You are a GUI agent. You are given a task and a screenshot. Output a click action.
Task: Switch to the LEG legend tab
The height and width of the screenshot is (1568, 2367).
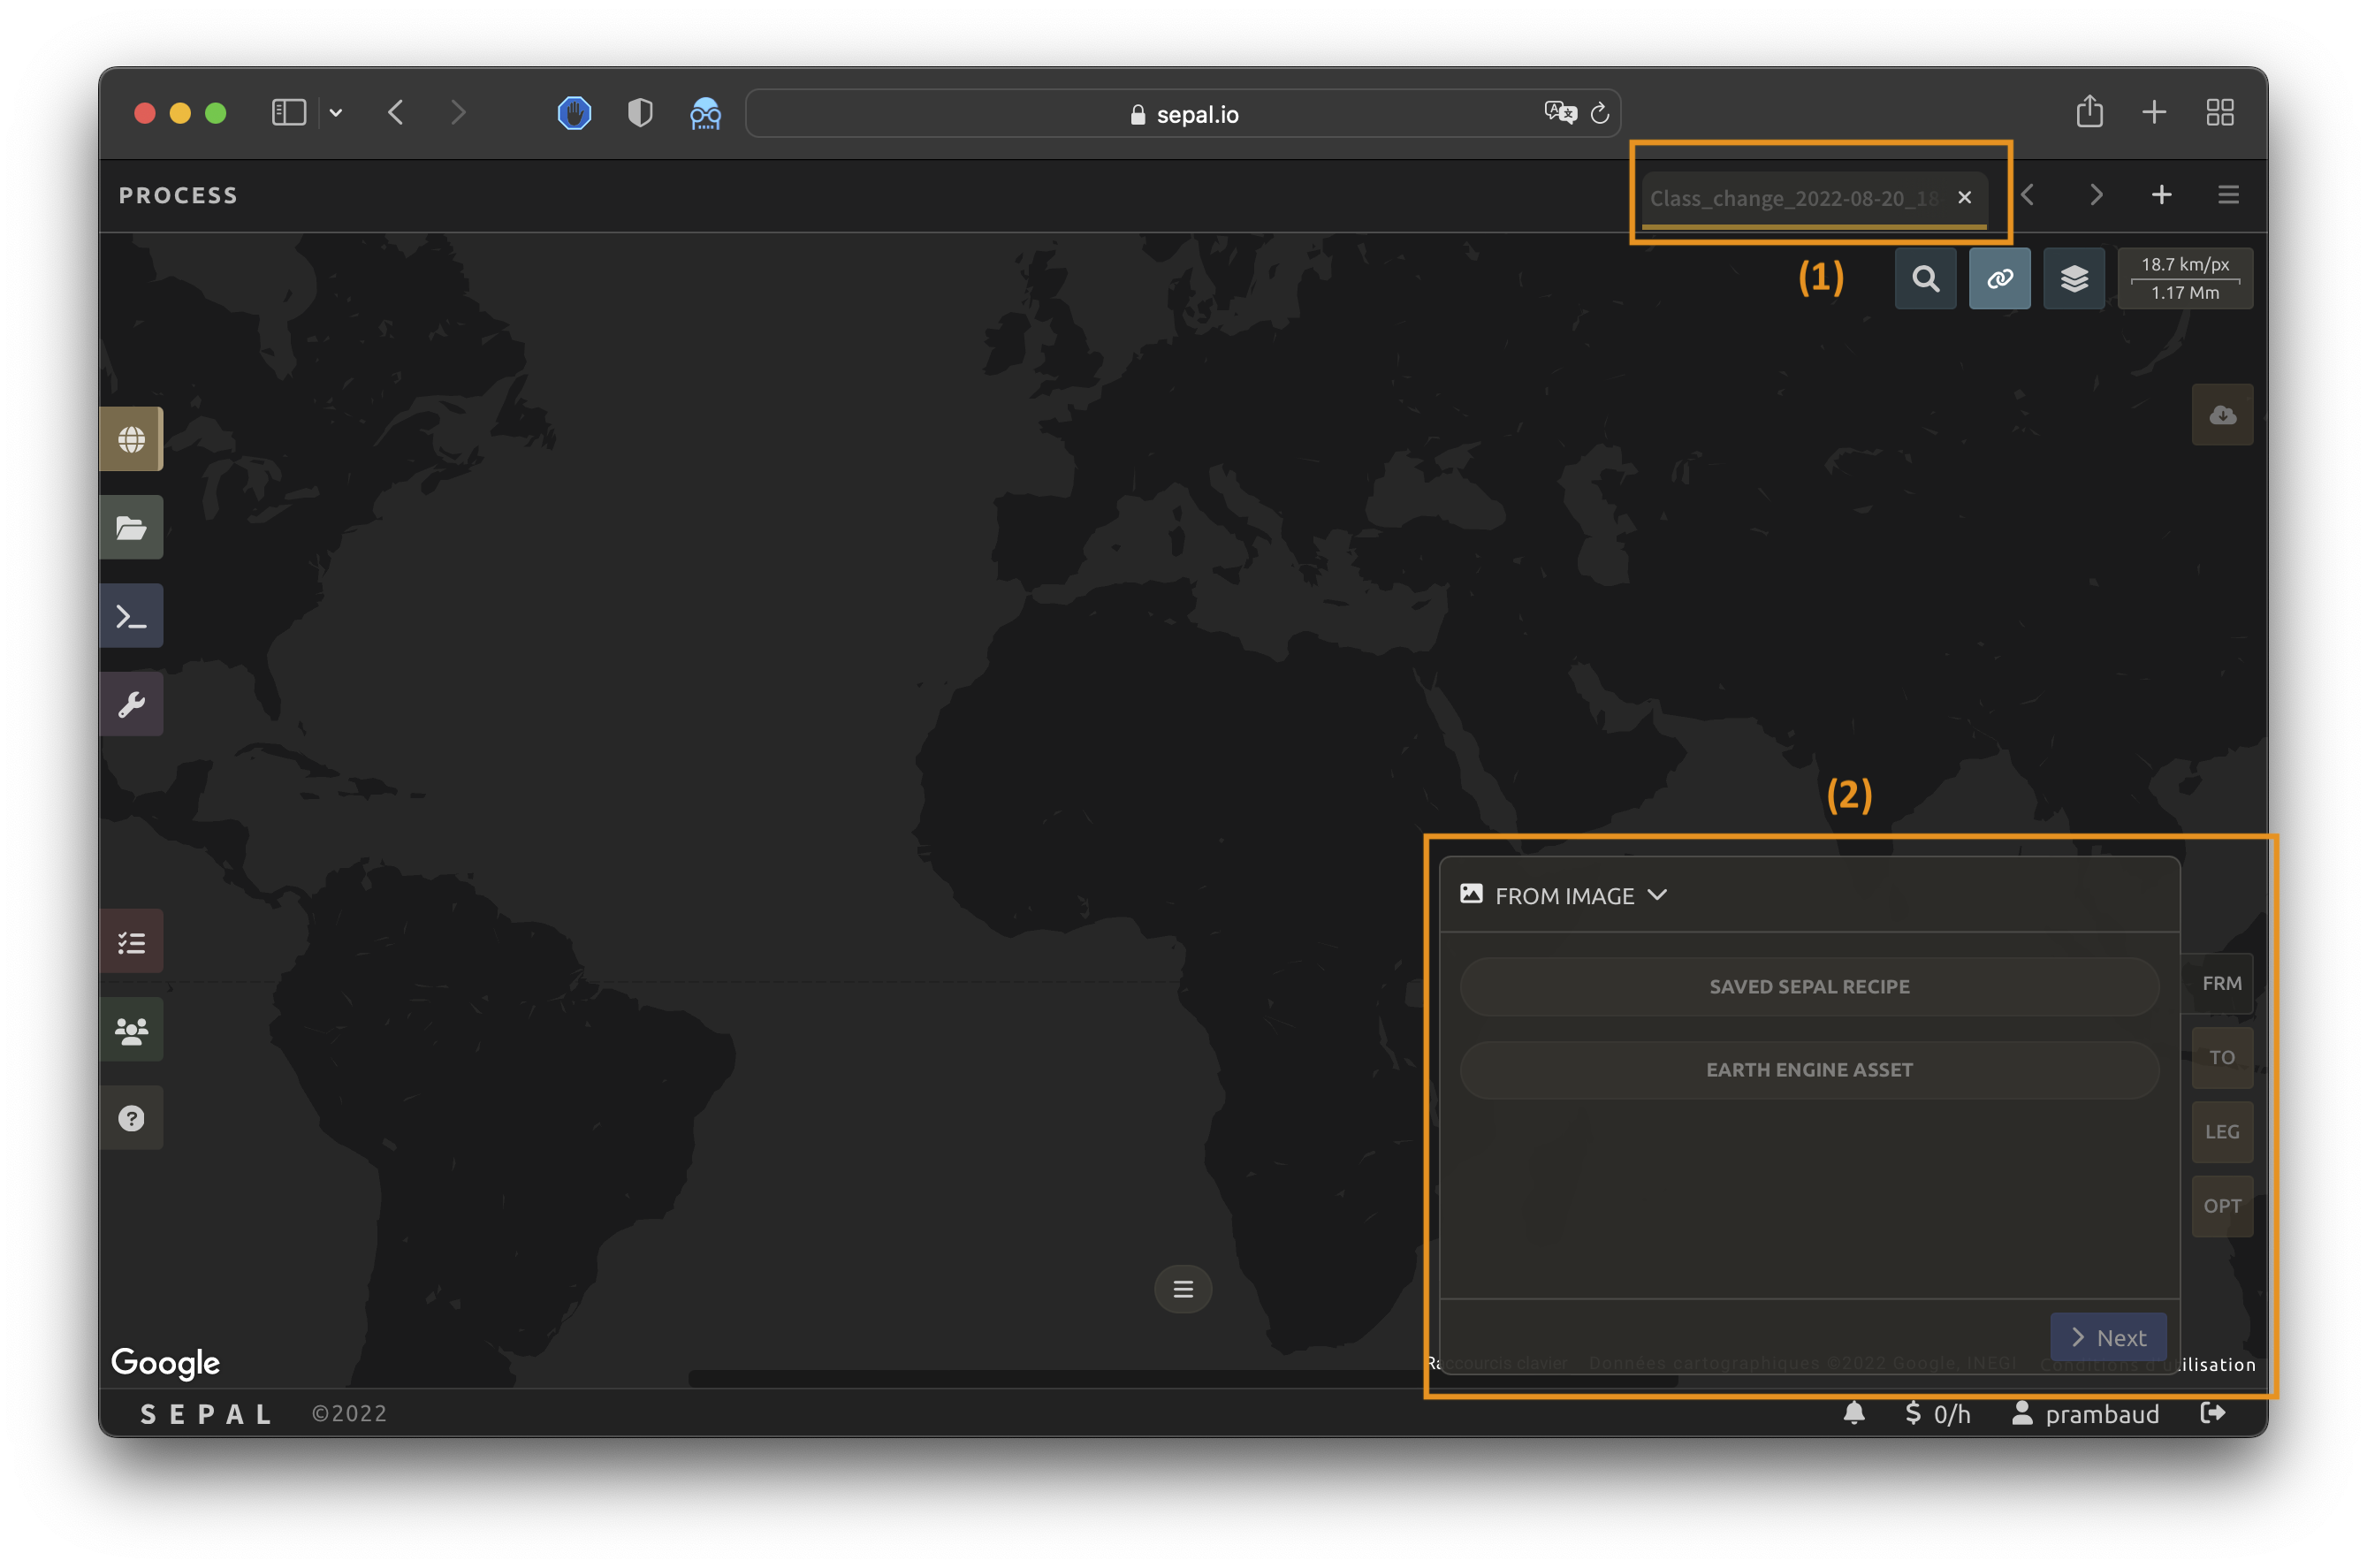(x=2222, y=1132)
